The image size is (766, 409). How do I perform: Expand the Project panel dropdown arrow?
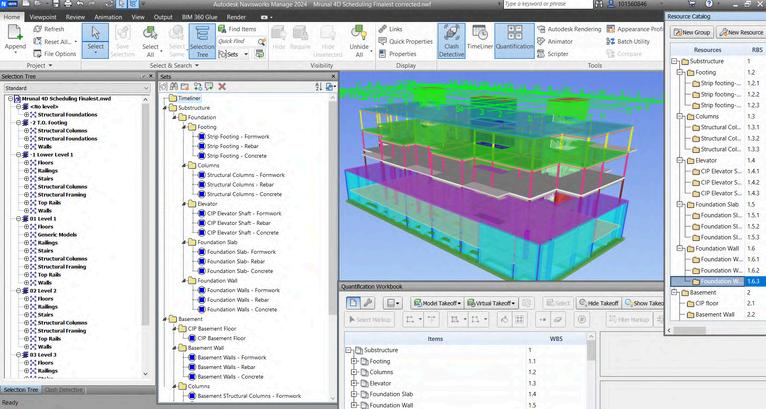50,65
